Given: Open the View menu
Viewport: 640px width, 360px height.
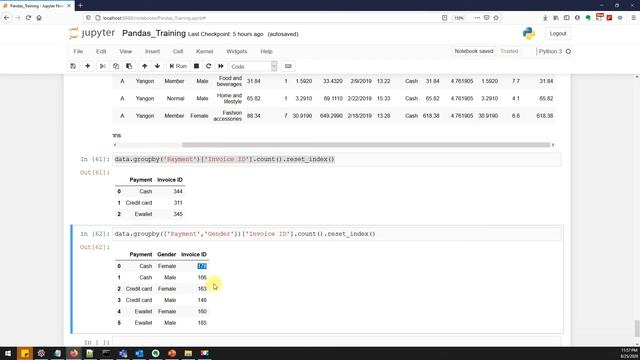Looking at the screenshot, I should (x=126, y=51).
